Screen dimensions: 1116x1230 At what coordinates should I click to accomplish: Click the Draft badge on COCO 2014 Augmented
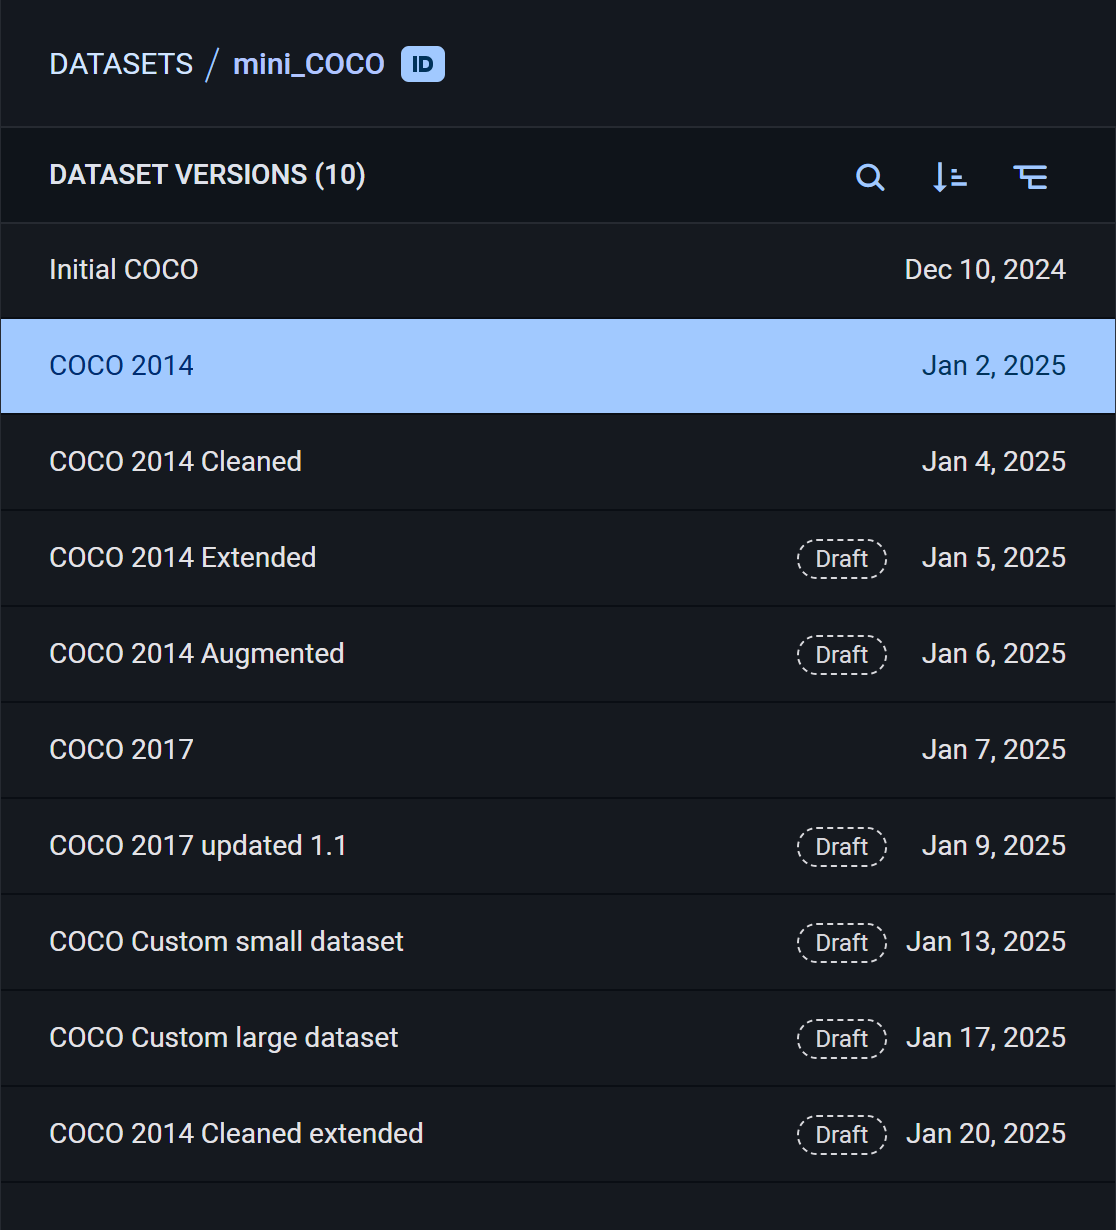tap(841, 654)
